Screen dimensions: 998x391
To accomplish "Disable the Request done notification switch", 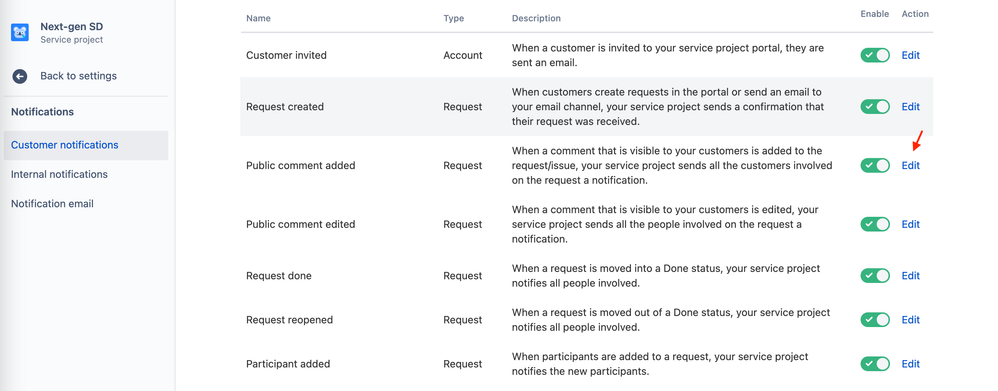I will click(875, 276).
